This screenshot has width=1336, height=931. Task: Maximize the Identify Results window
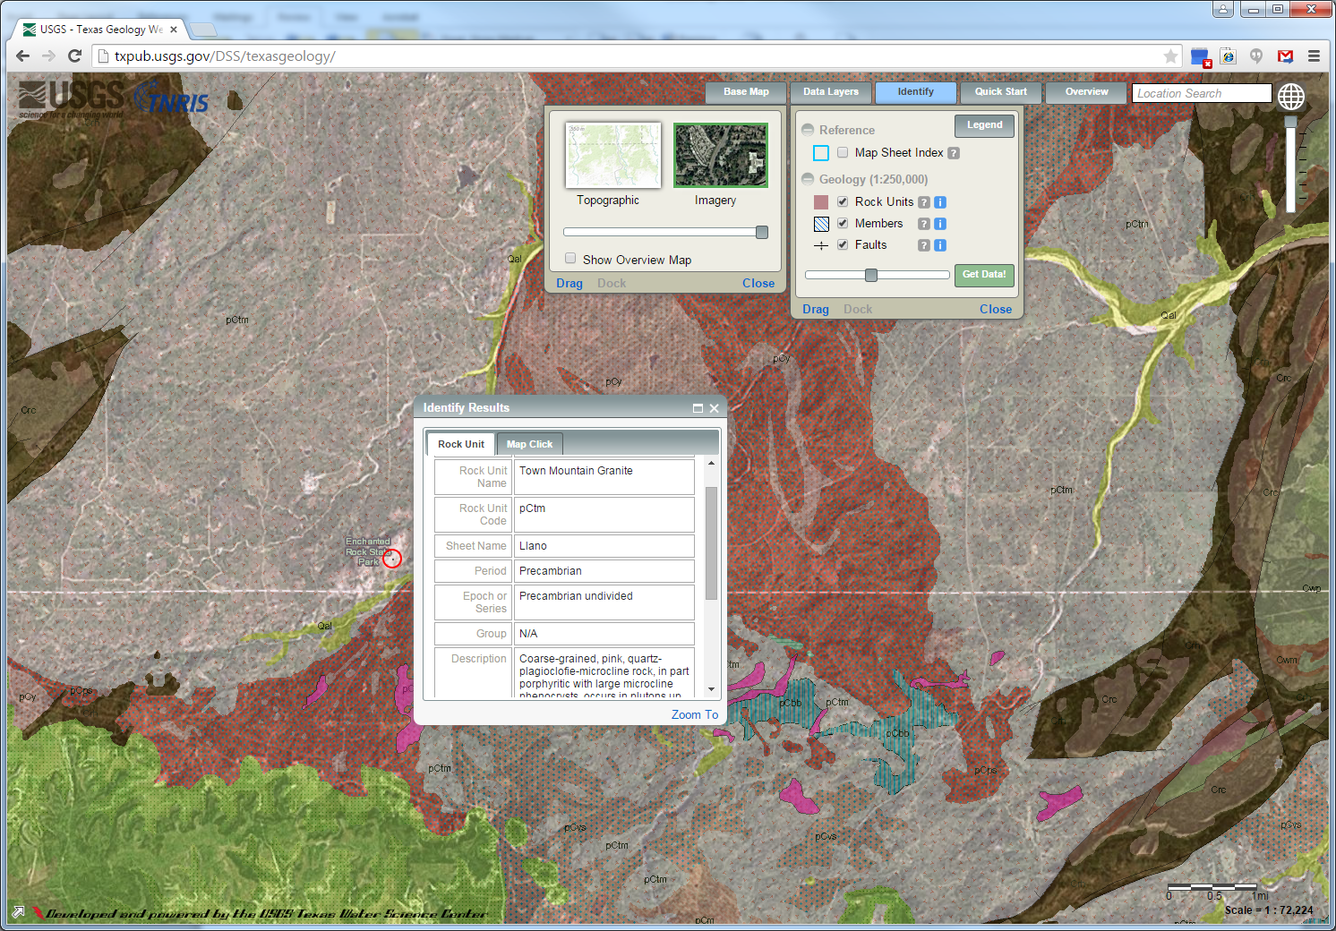[x=698, y=408]
